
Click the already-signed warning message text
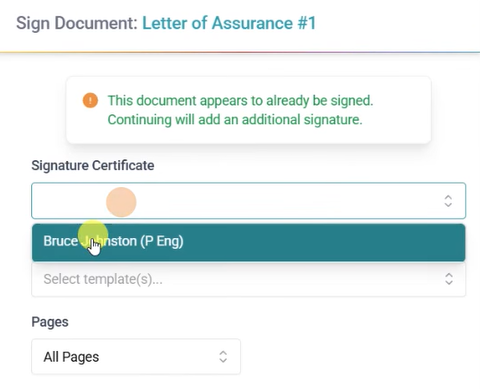(x=240, y=110)
